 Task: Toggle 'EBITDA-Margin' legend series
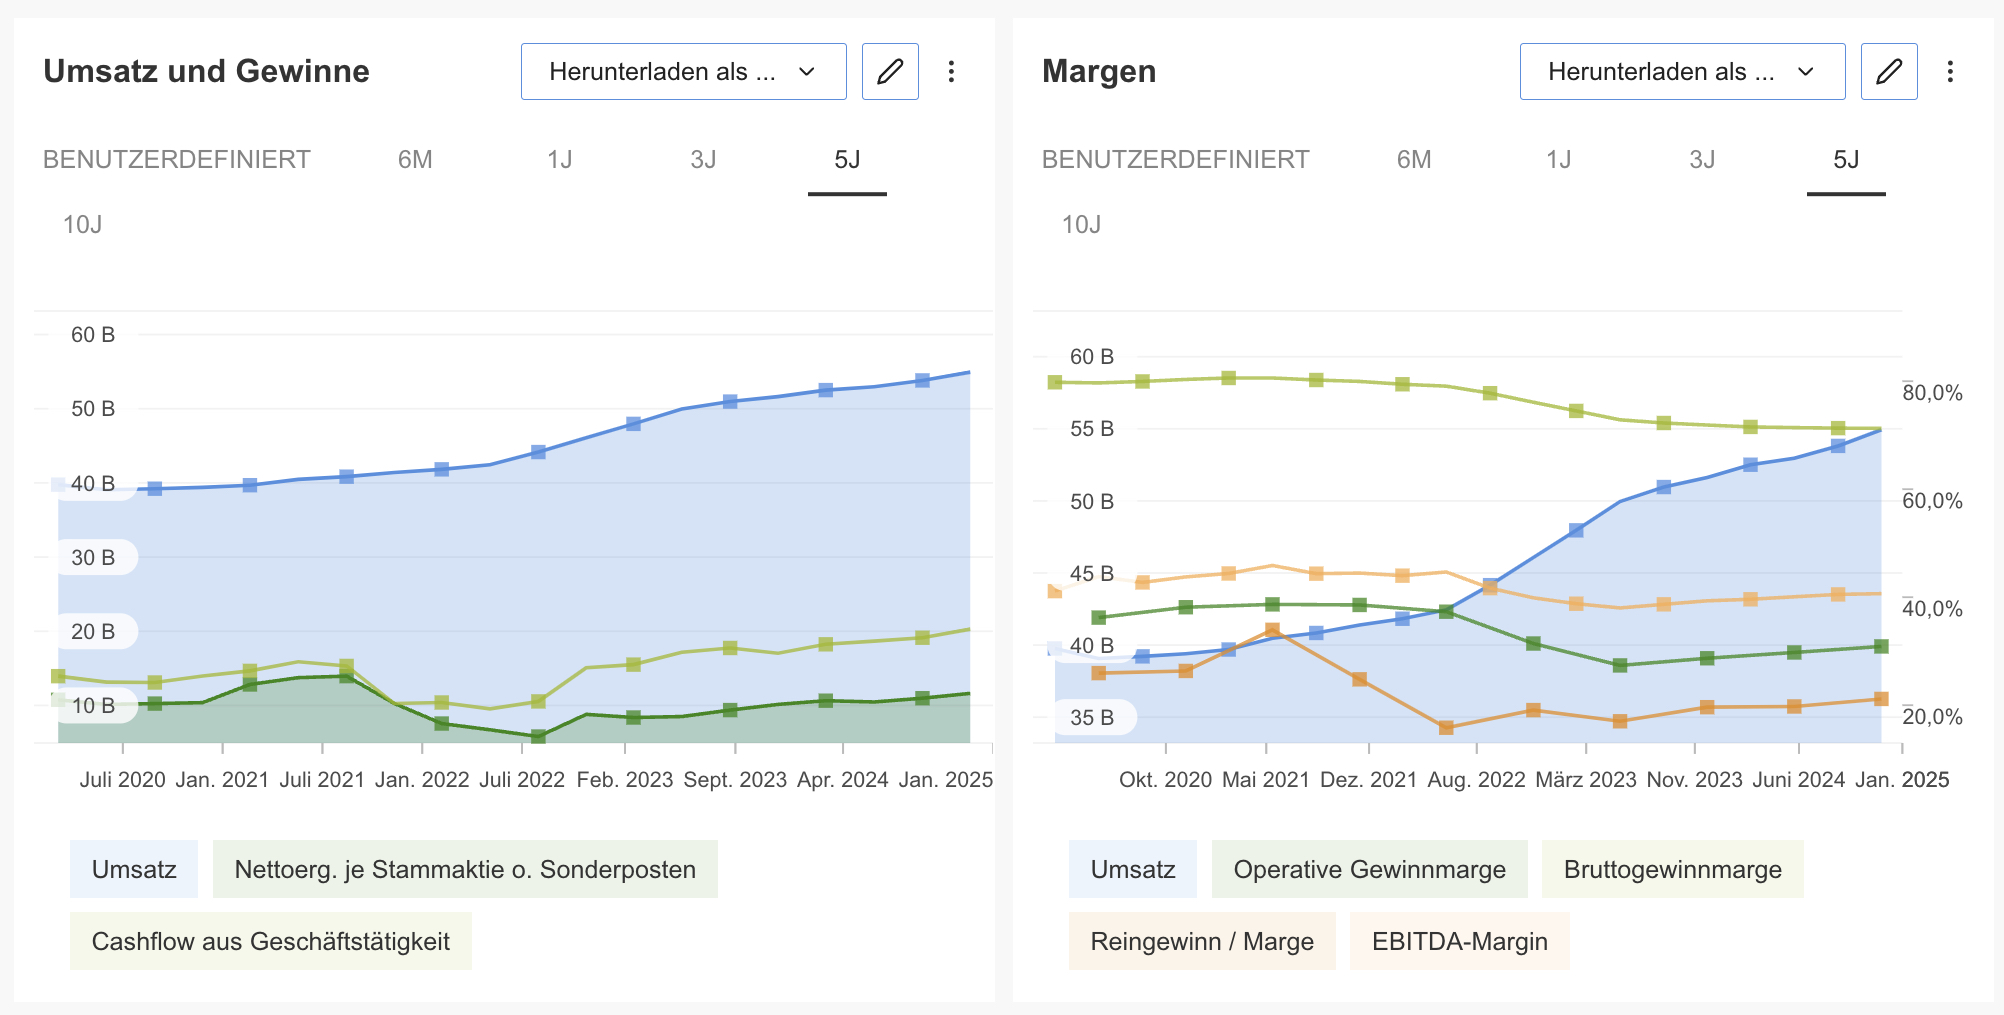[1460, 941]
